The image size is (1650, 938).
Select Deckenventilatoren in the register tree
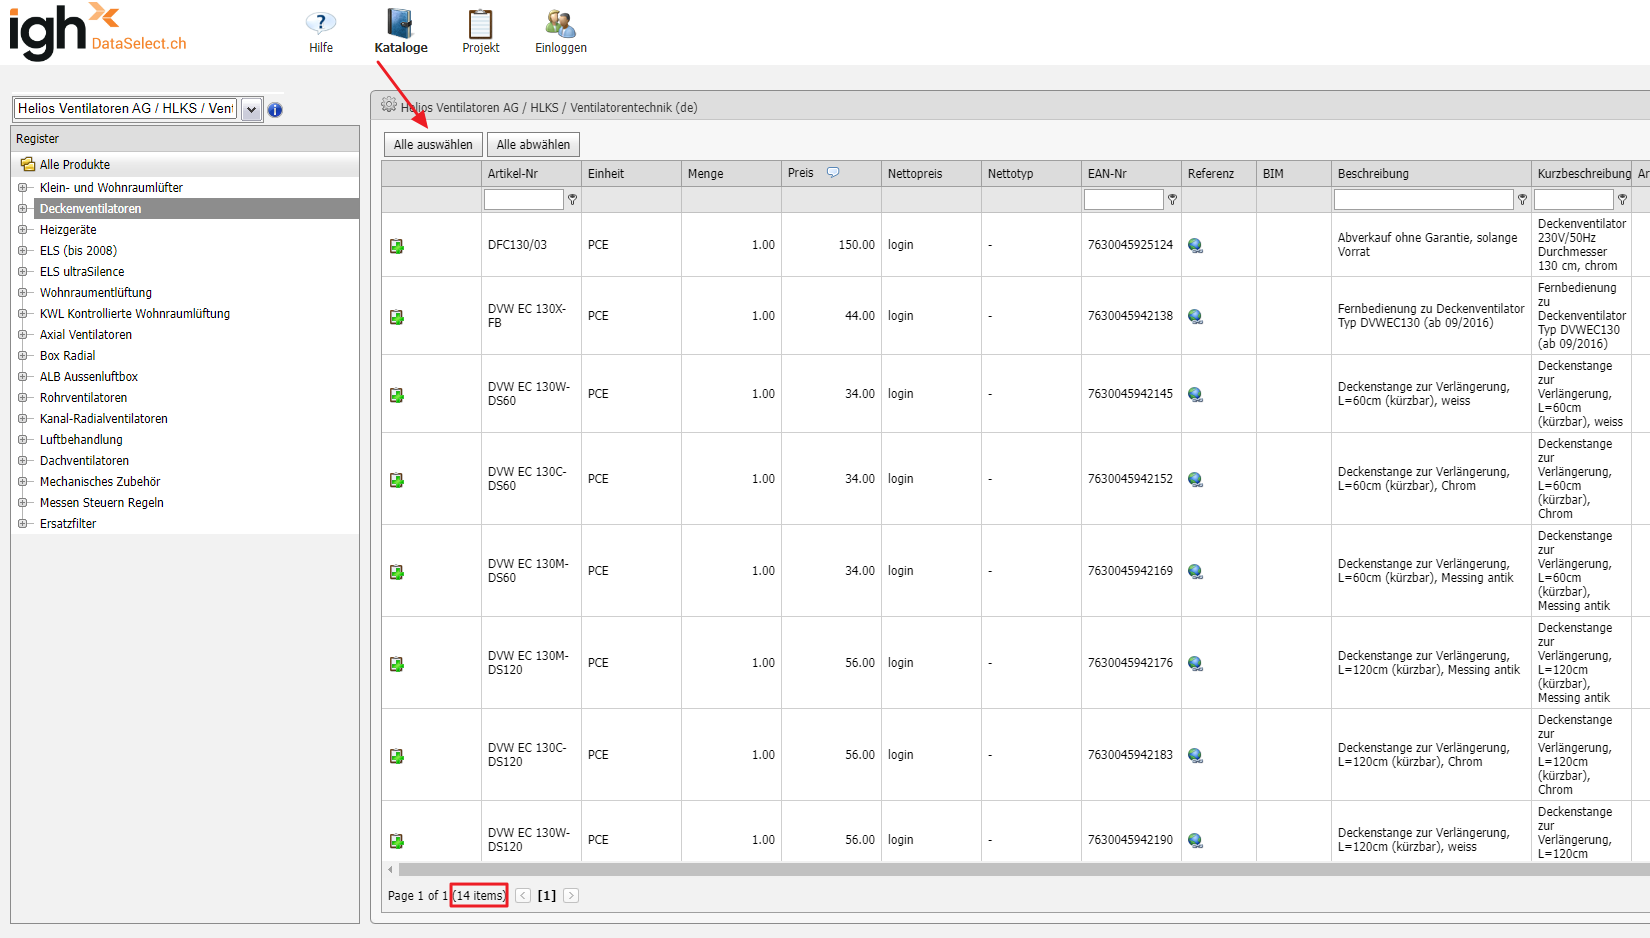pyautogui.click(x=91, y=209)
